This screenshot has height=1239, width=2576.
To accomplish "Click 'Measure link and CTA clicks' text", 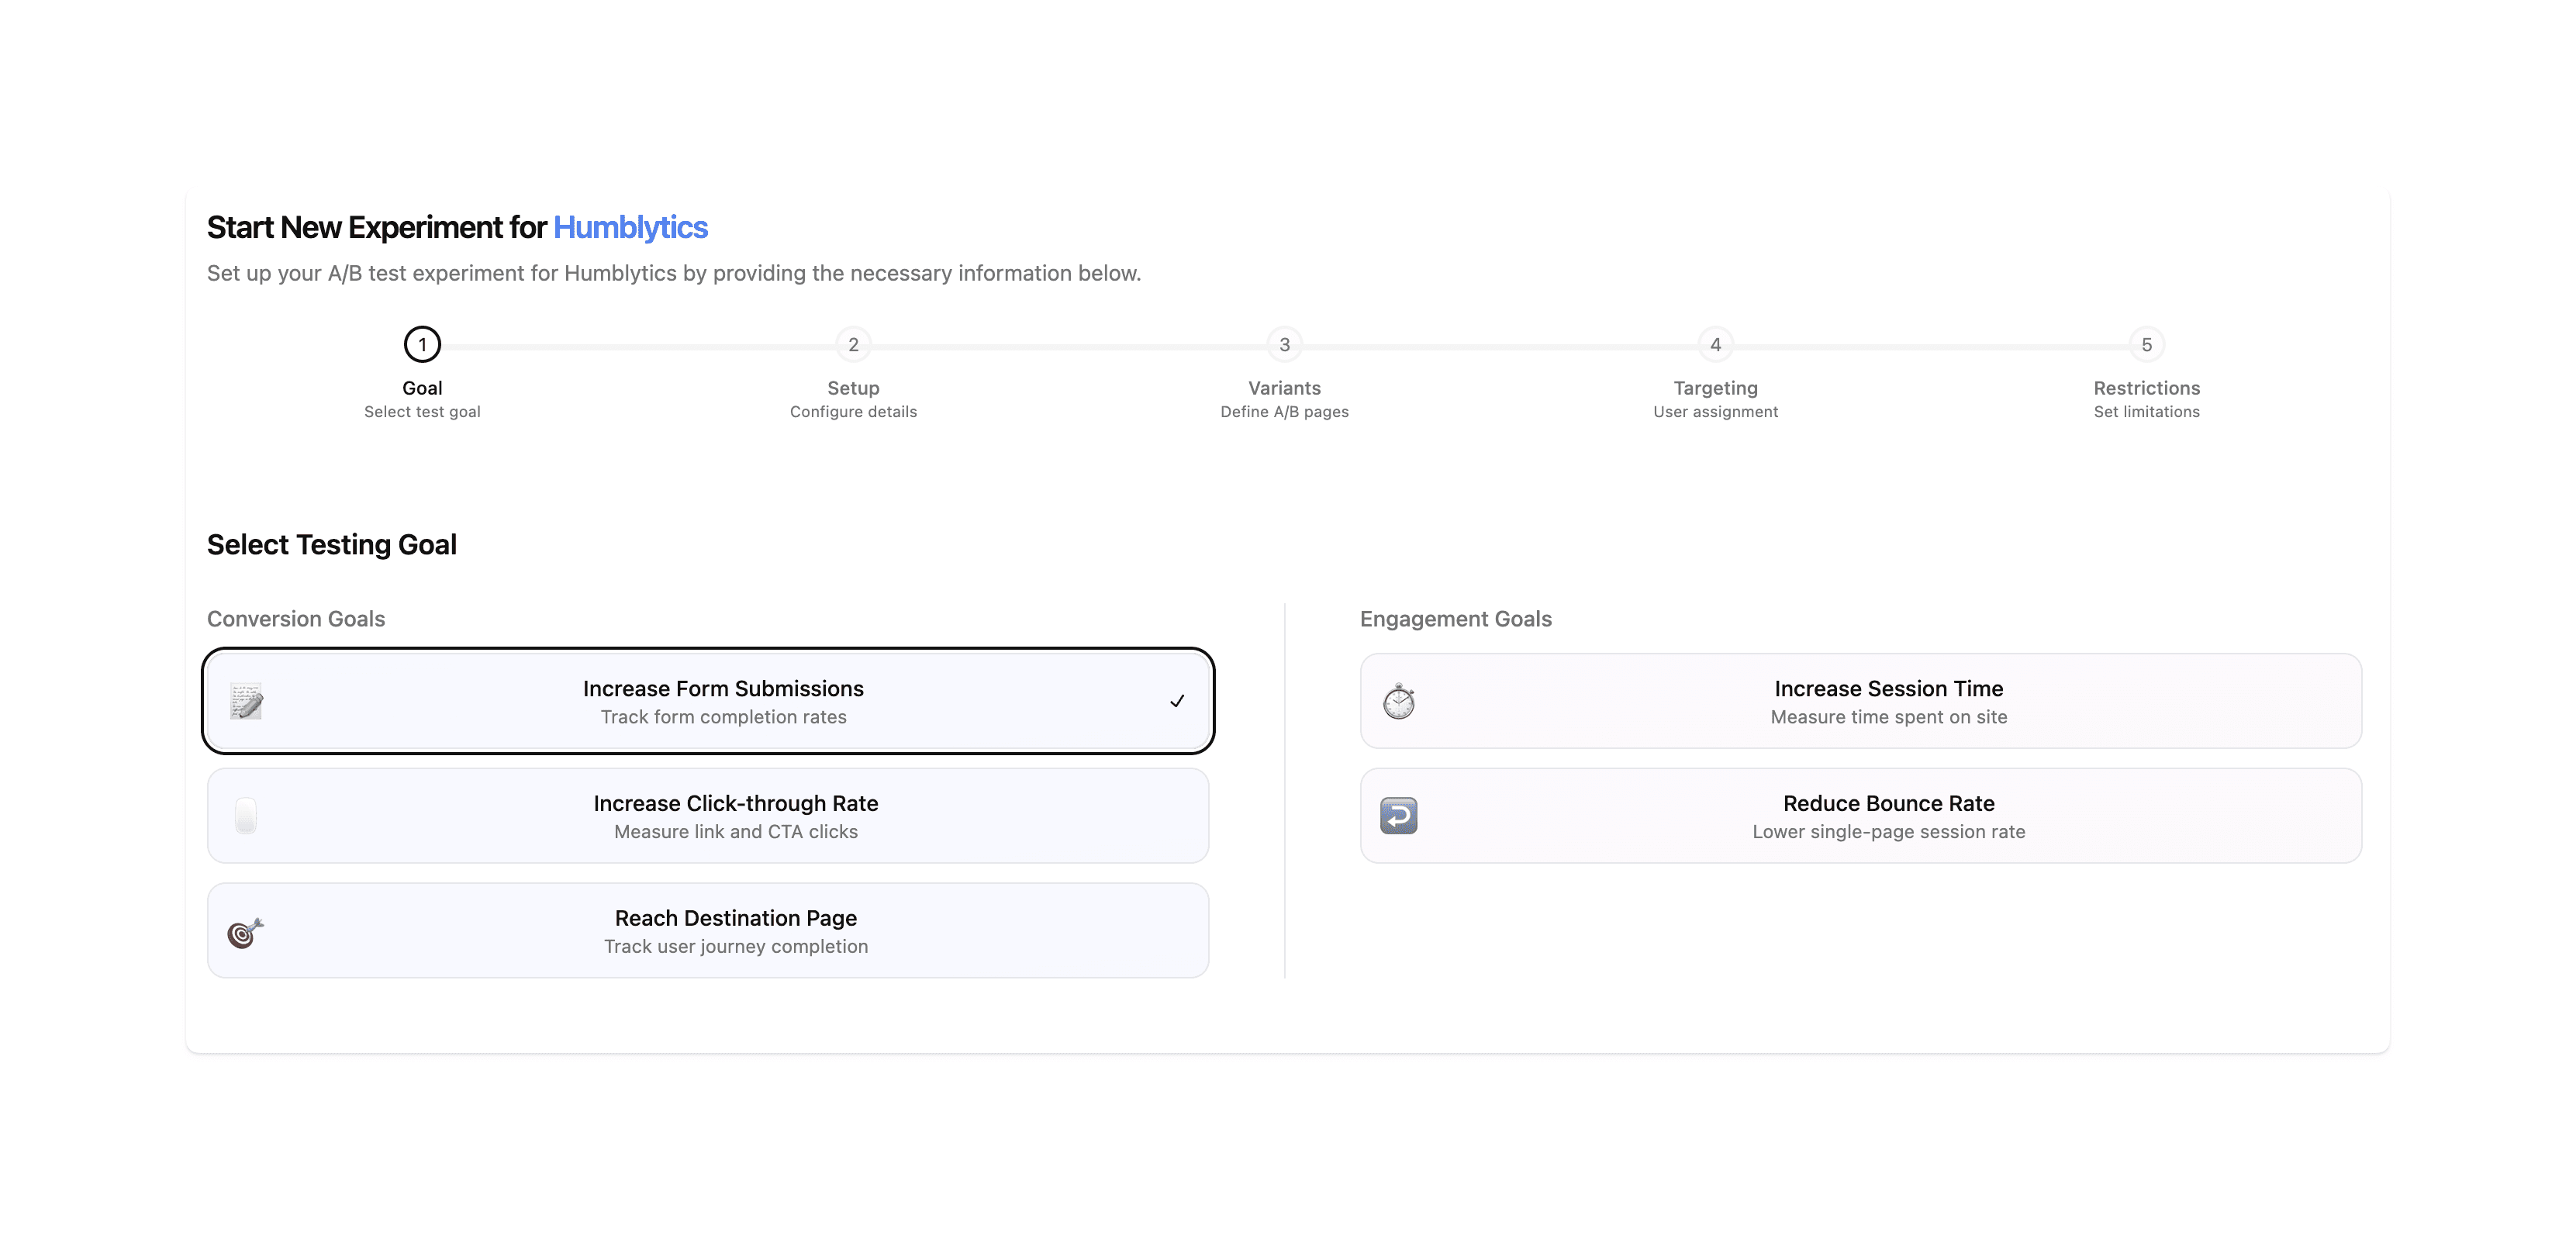I will click(736, 832).
